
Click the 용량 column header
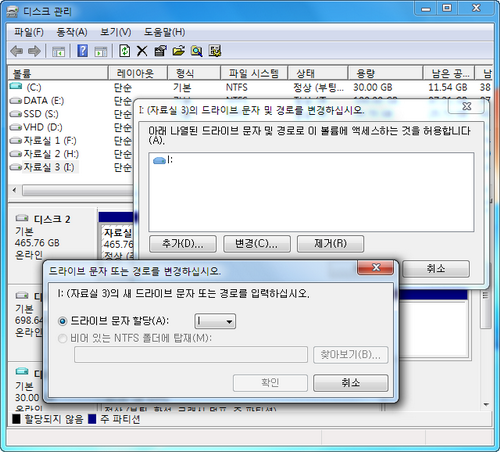click(x=386, y=73)
